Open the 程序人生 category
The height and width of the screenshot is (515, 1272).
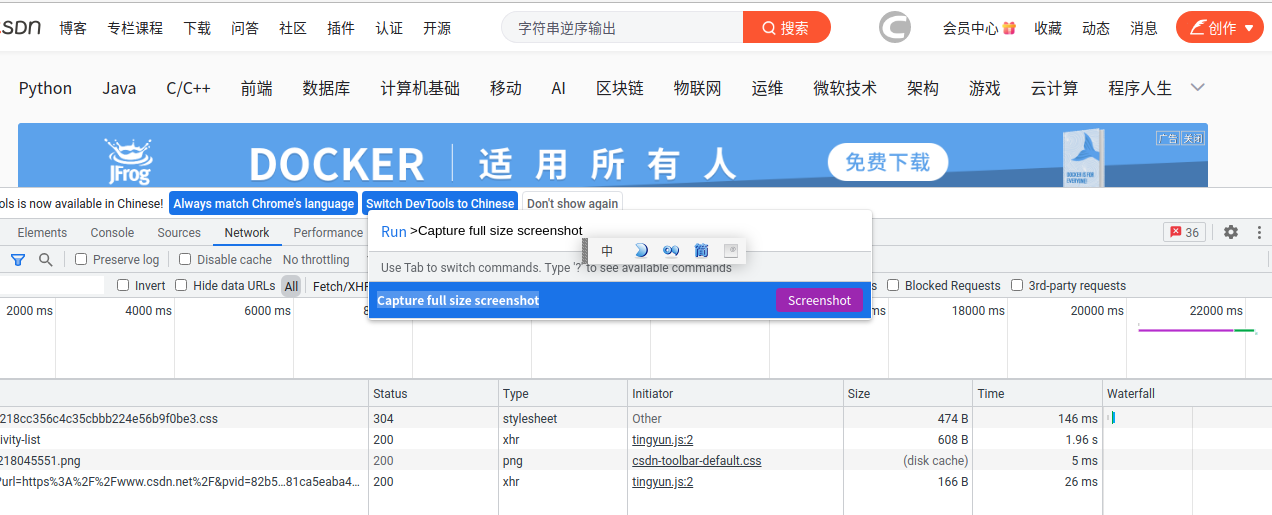click(x=1140, y=88)
